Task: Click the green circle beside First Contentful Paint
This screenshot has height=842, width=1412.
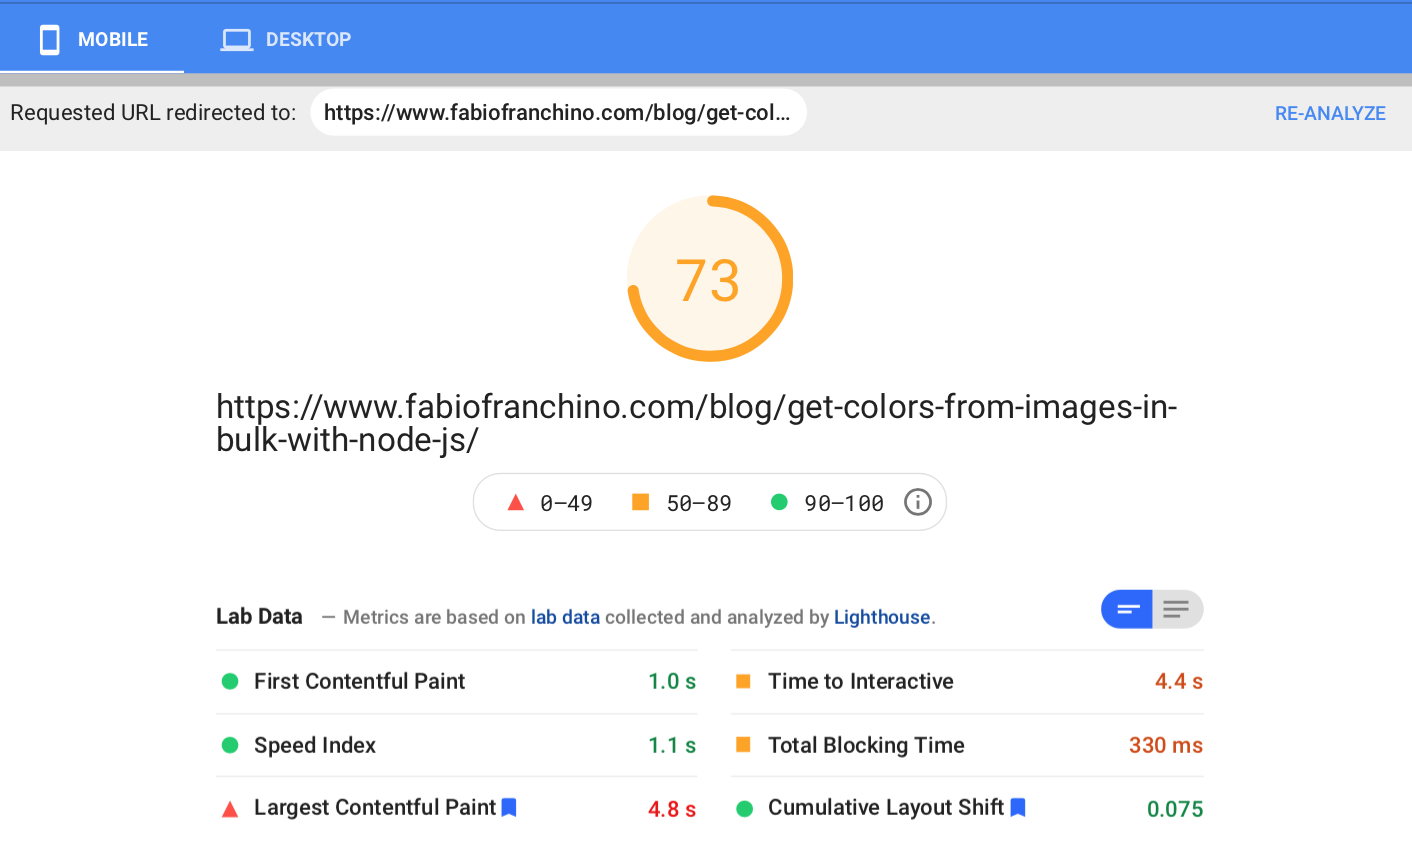Action: point(230,681)
